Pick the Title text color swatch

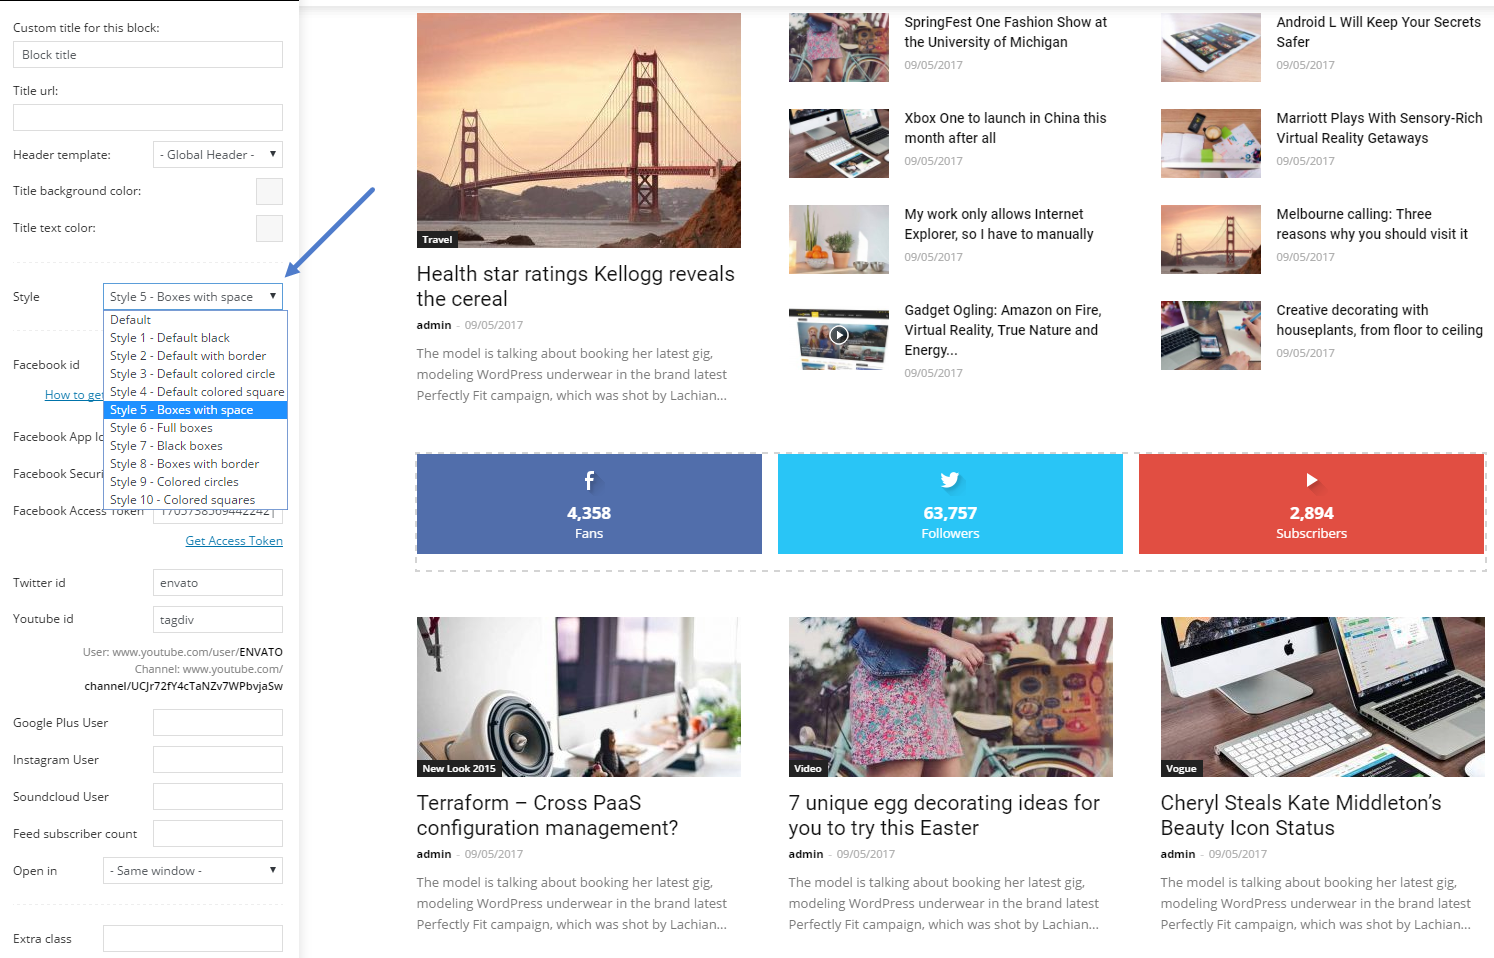269,228
